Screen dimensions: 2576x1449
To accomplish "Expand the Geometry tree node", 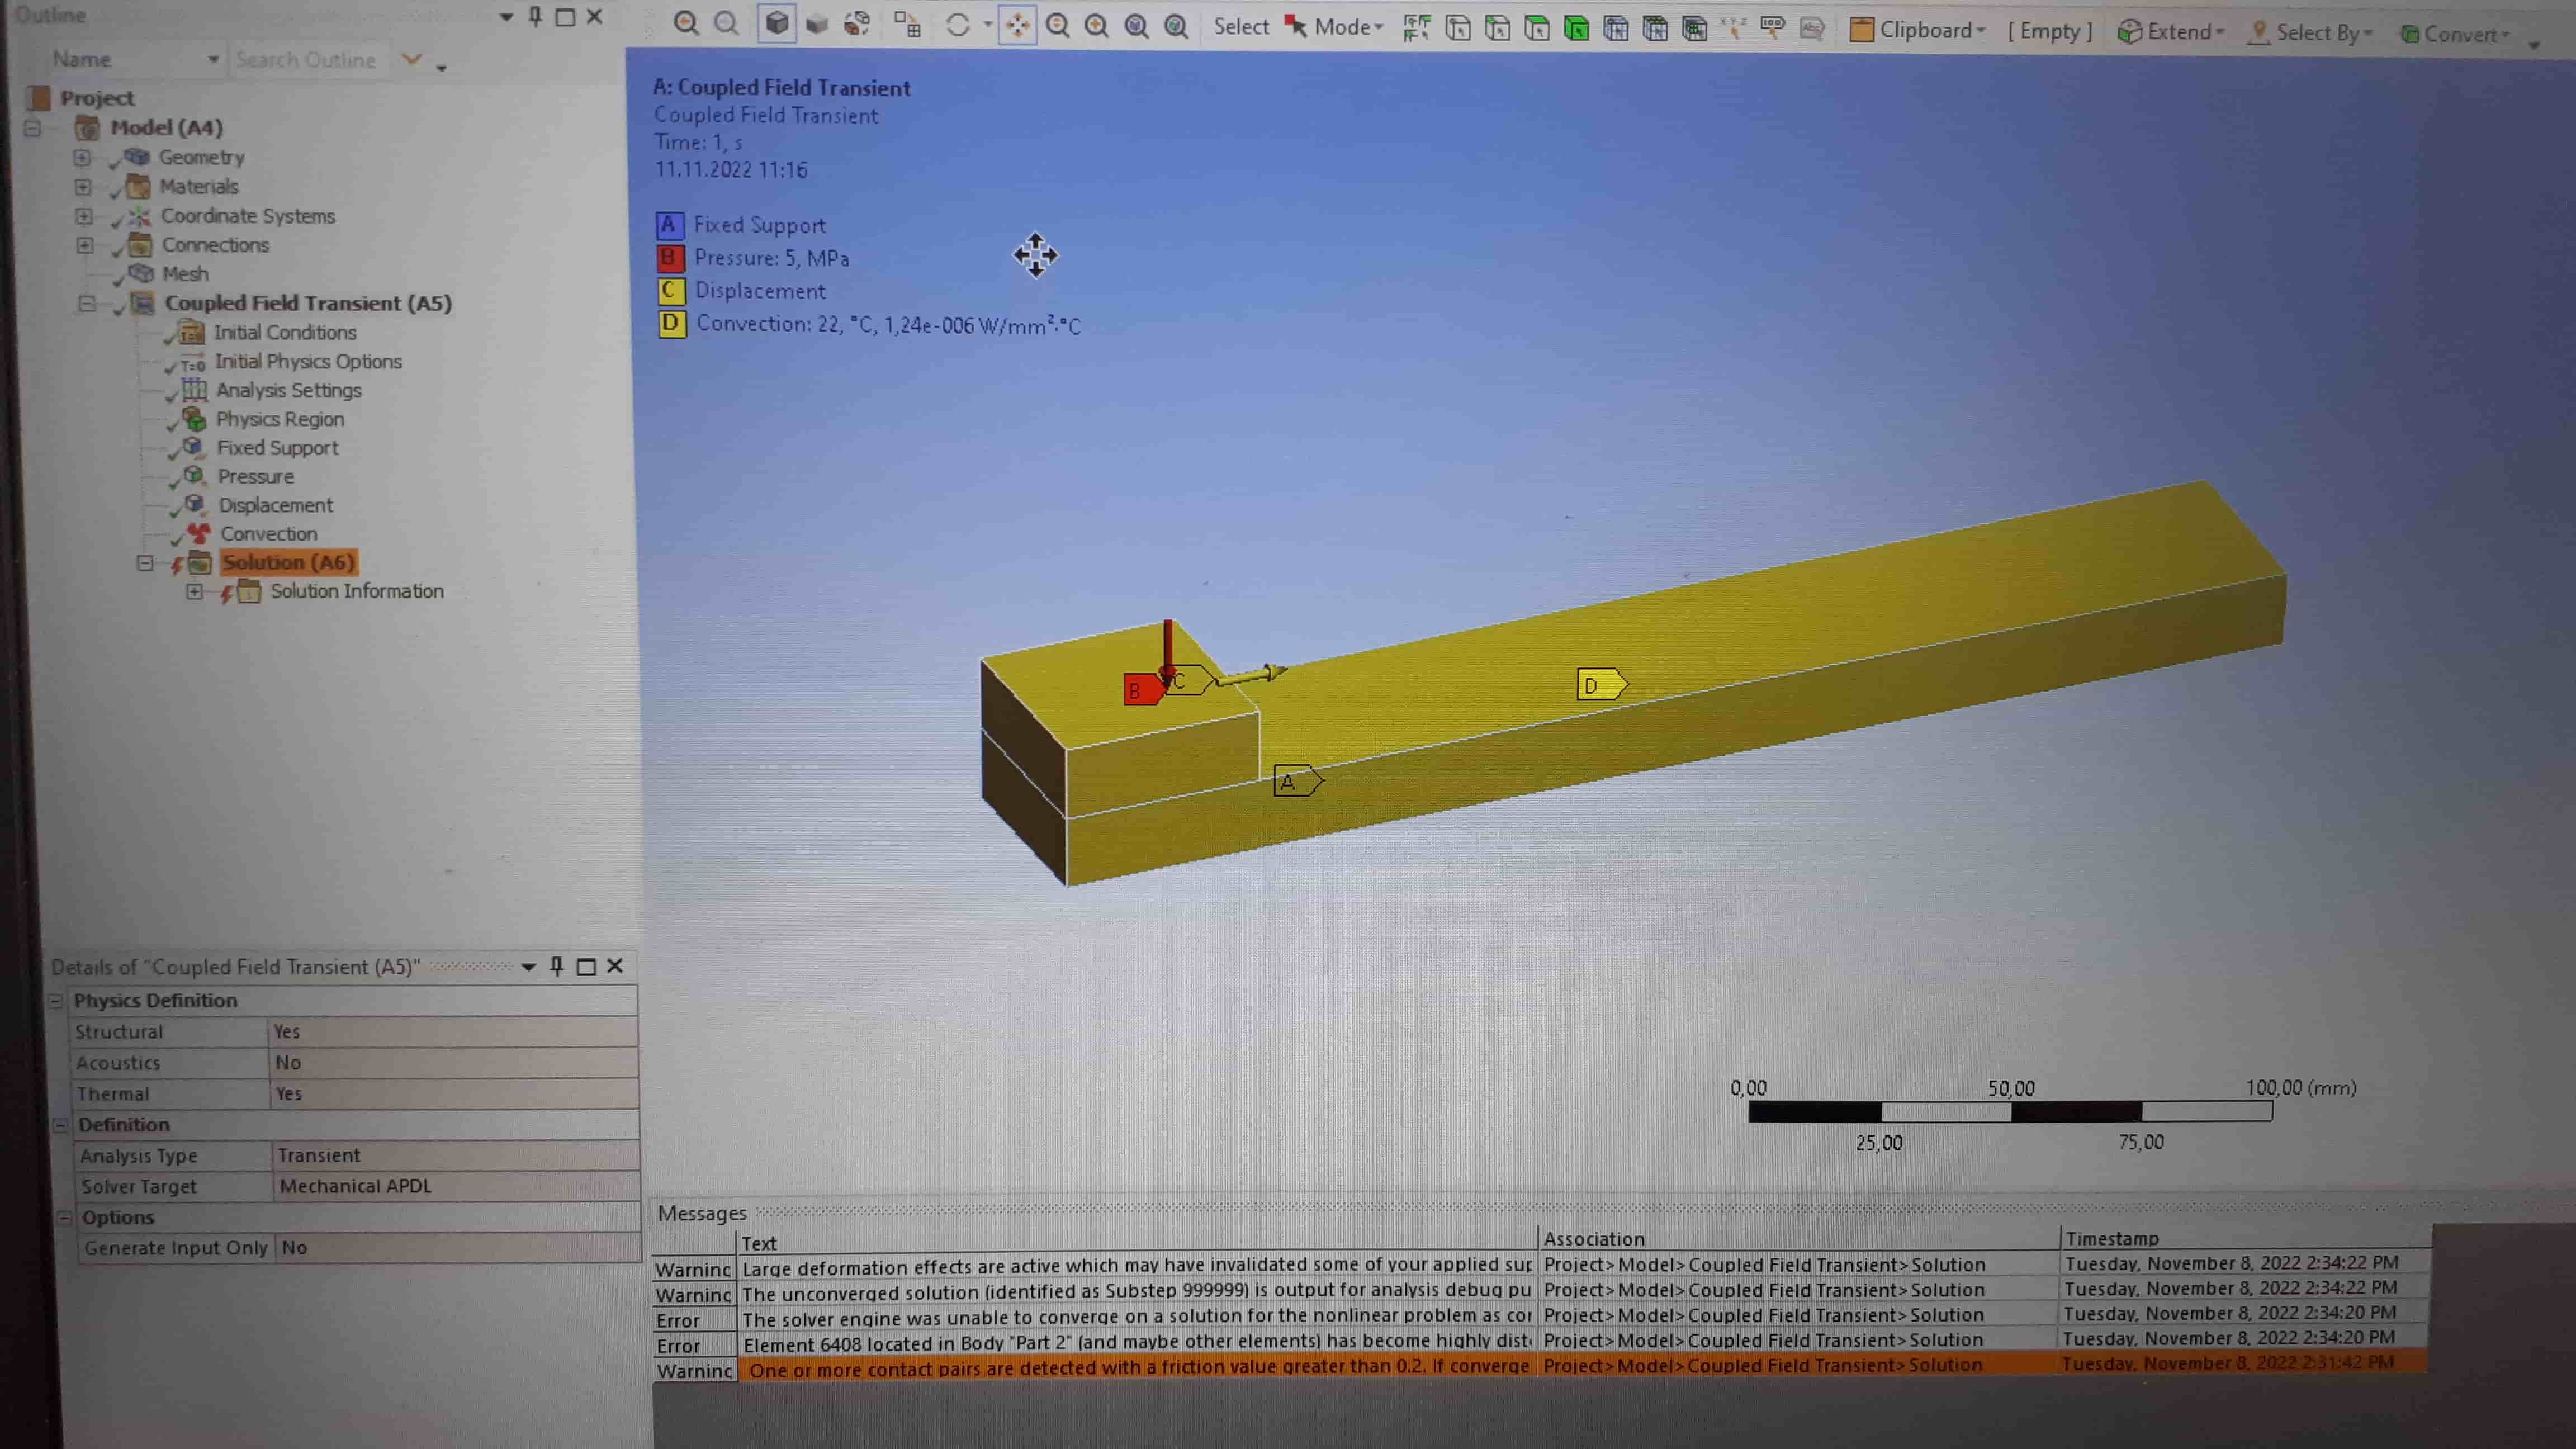I will (x=82, y=158).
